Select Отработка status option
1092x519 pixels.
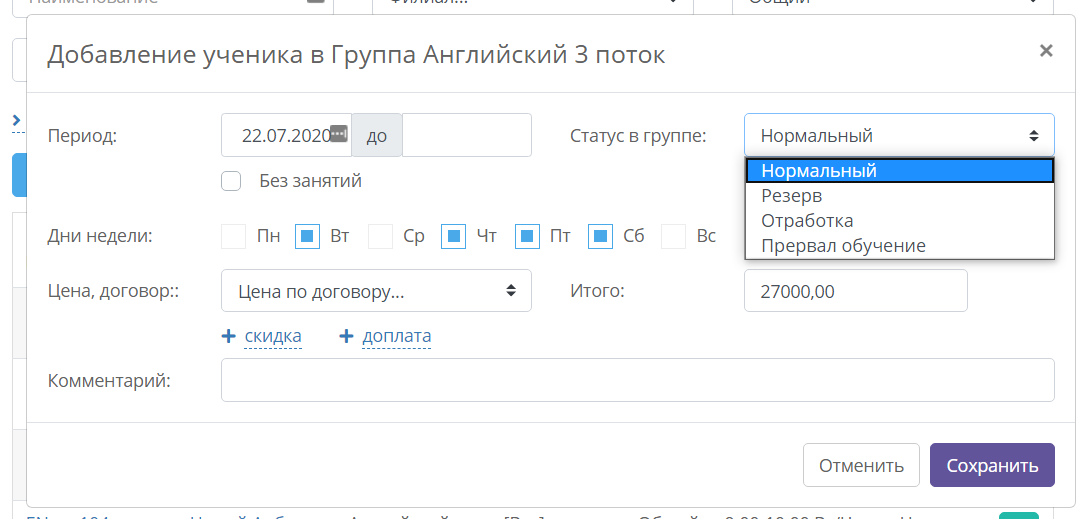pyautogui.click(x=899, y=221)
